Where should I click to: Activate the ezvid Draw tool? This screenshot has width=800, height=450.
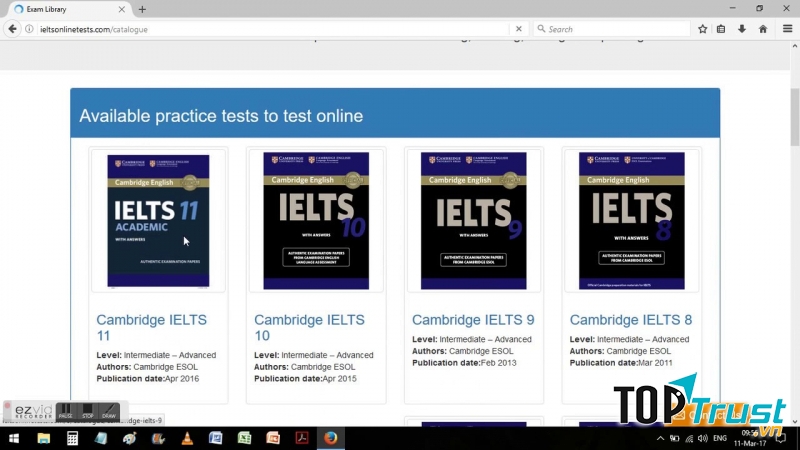pos(109,411)
